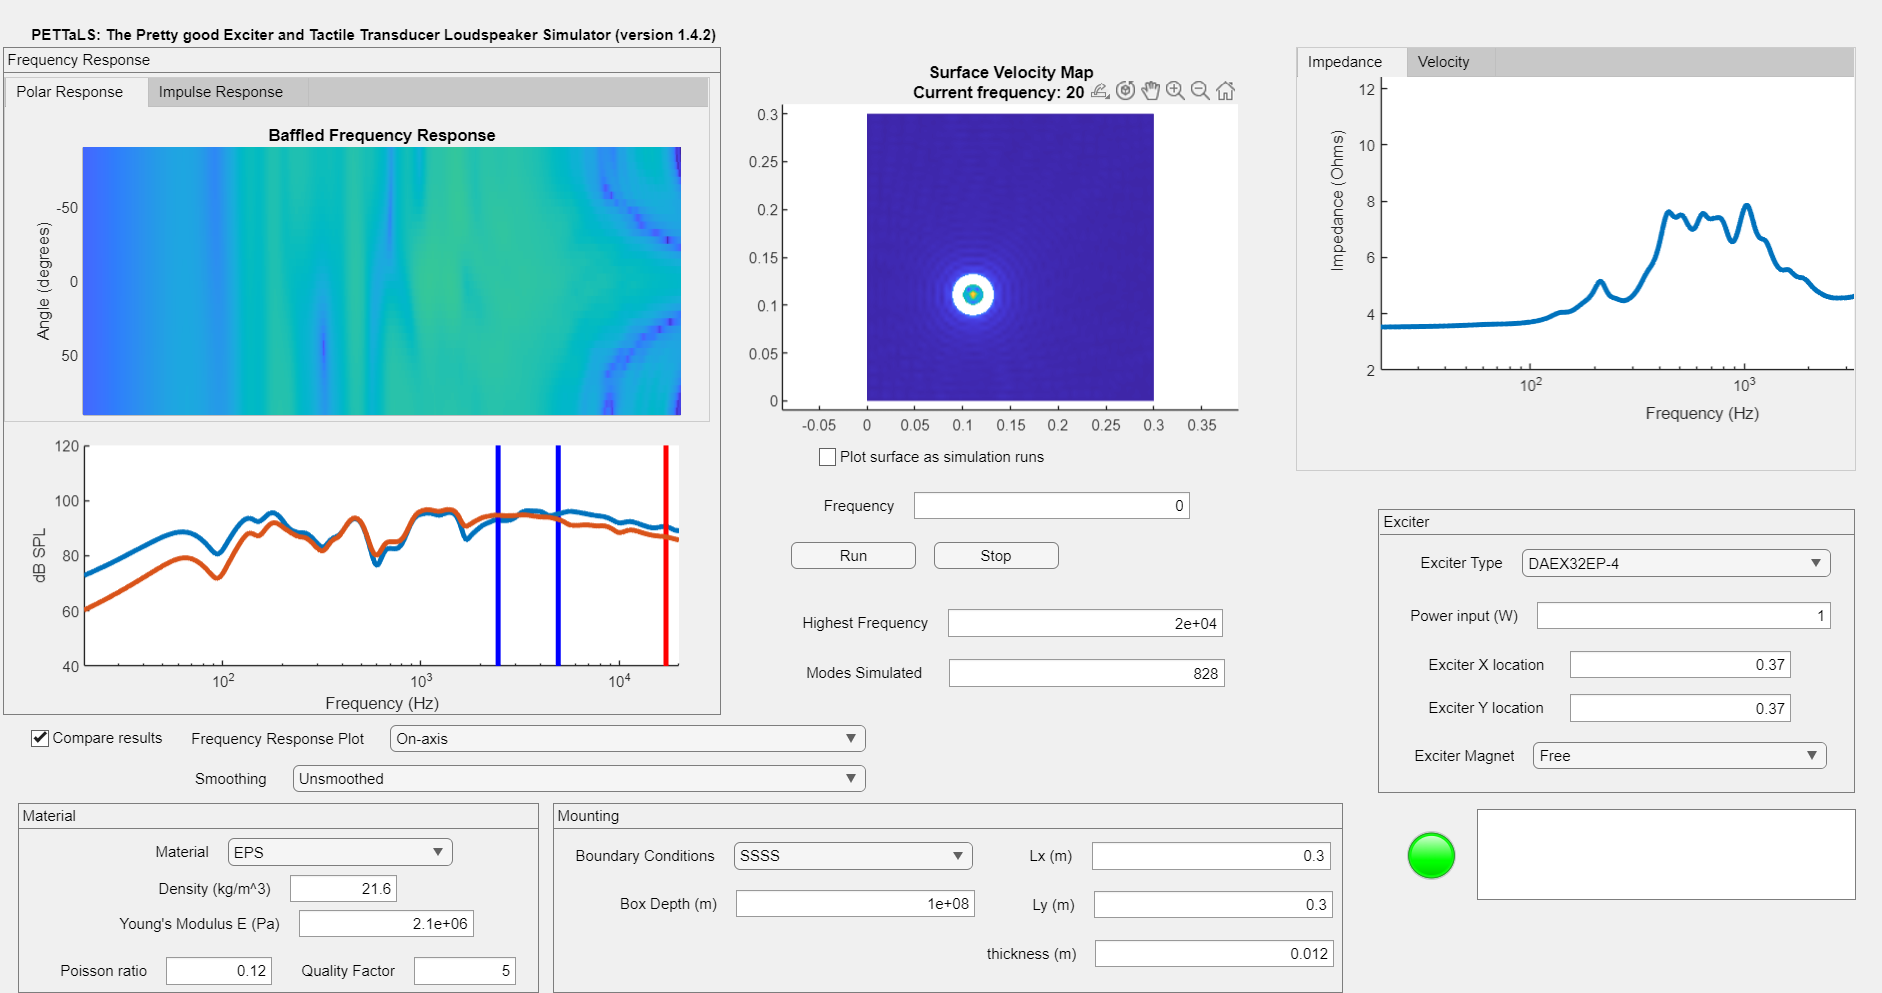
Task: Click the Modes Simulated field showing 828
Action: [x=1086, y=673]
